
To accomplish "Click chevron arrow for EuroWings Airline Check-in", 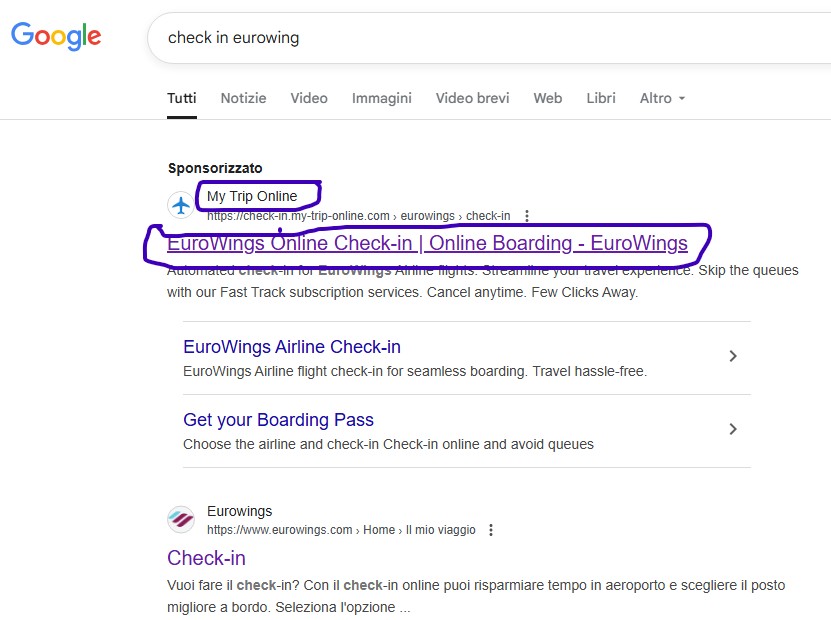I will tap(733, 356).
